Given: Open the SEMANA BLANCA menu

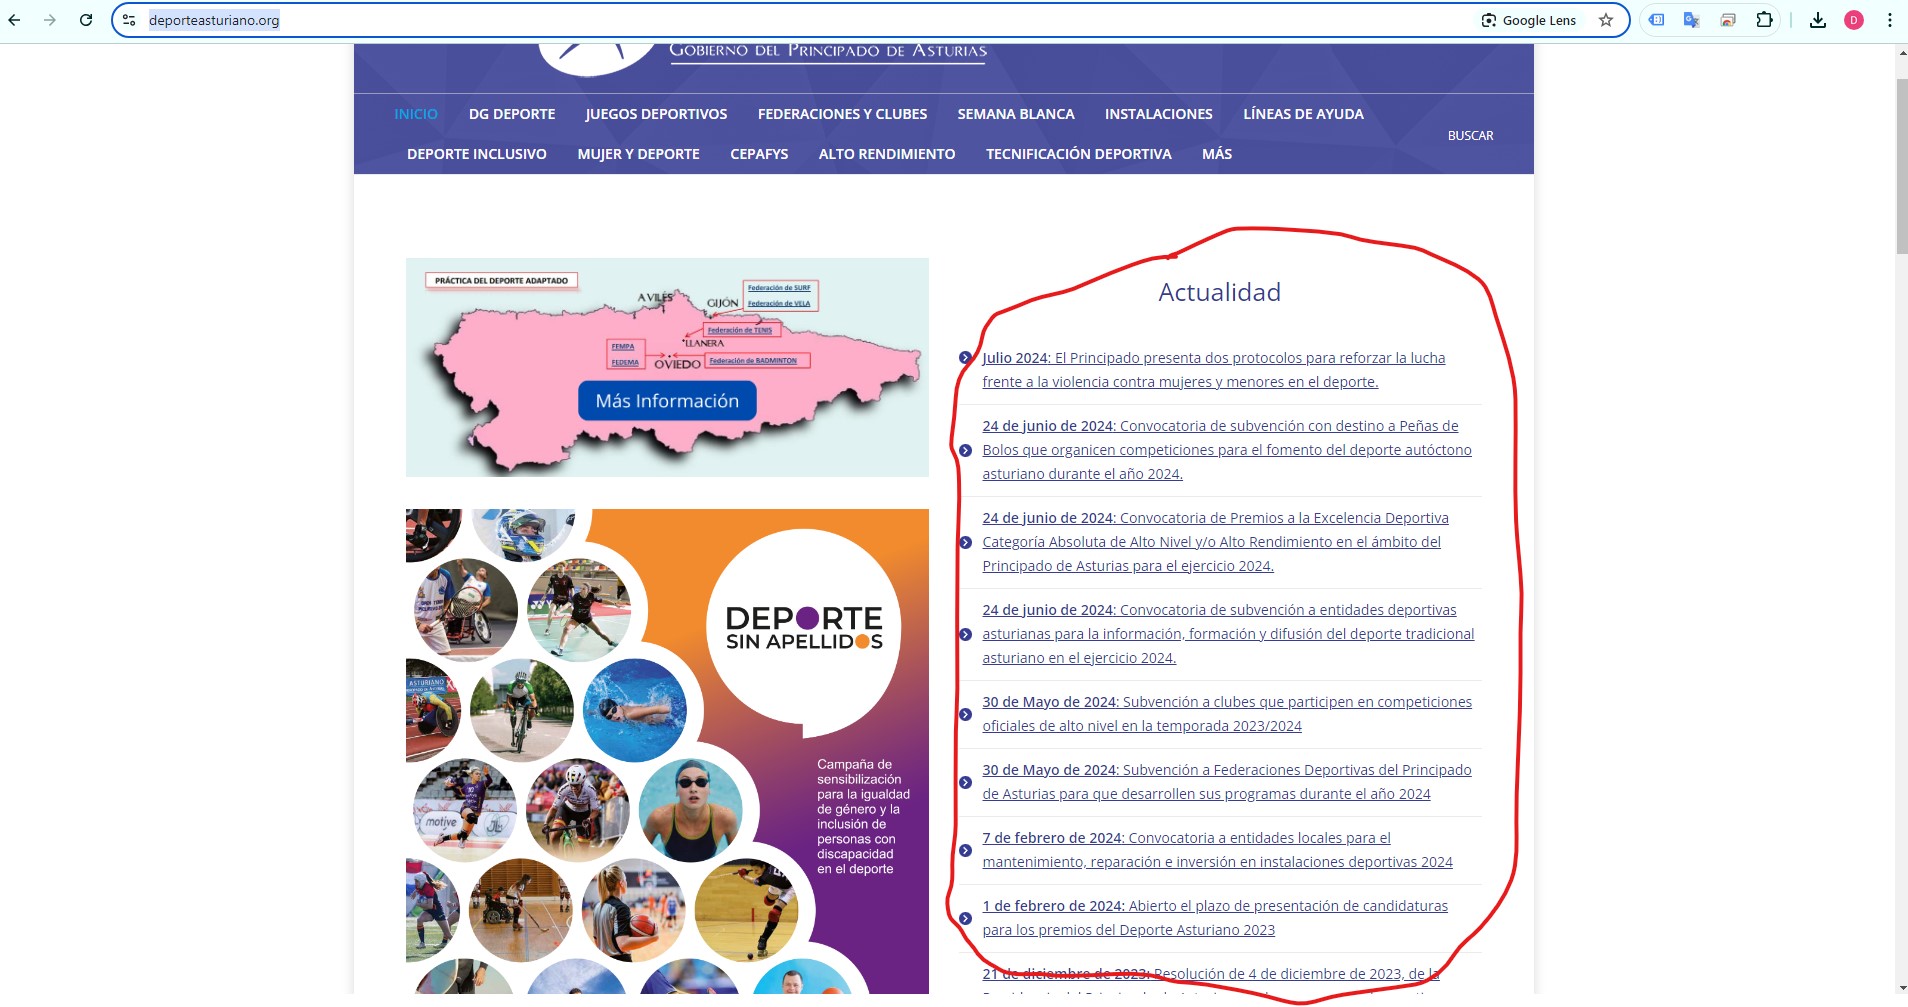Looking at the screenshot, I should click(1016, 114).
